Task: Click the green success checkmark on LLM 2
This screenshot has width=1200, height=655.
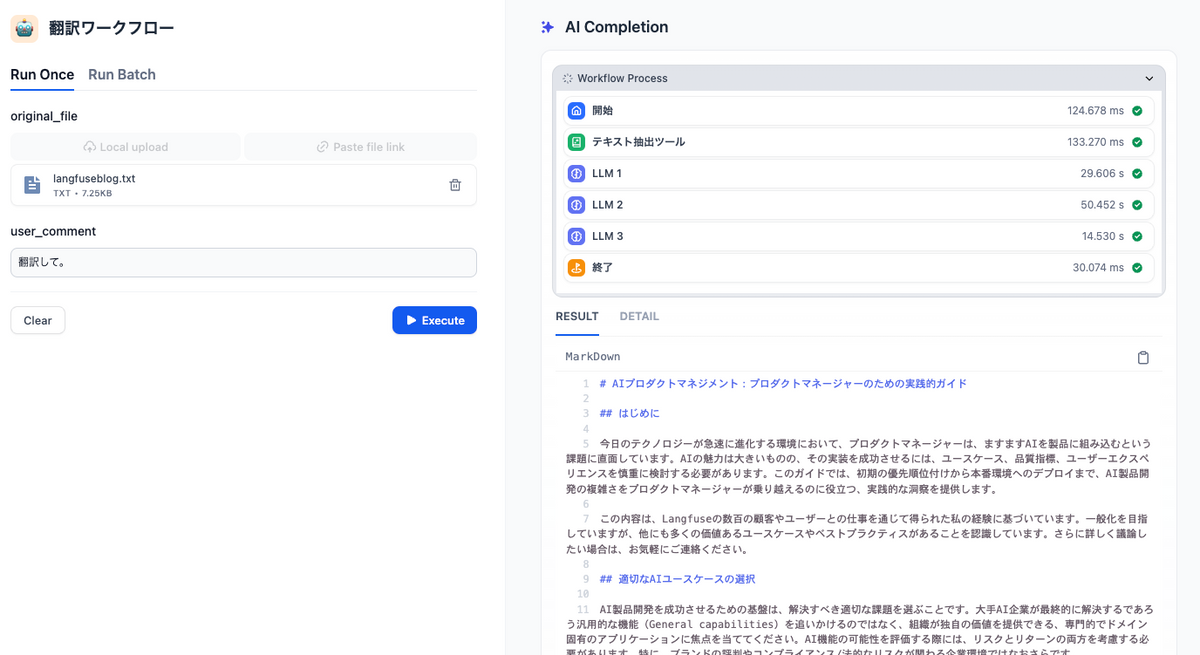Action: click(x=1137, y=204)
